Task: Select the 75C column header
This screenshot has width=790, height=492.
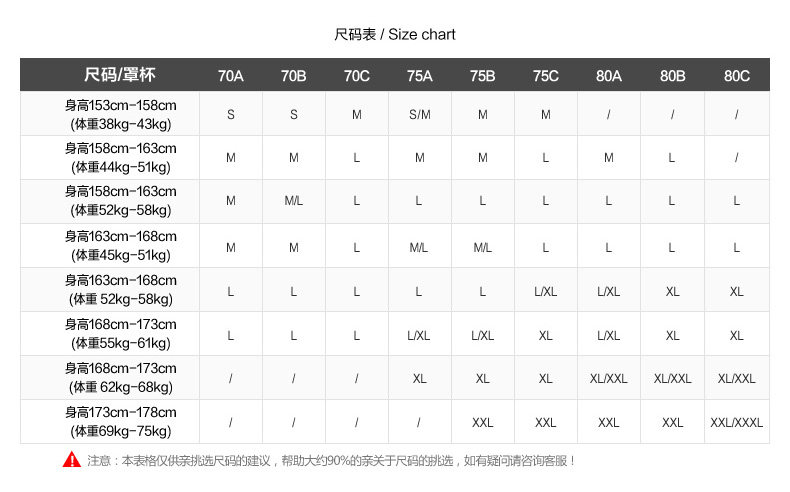Action: pyautogui.click(x=545, y=76)
